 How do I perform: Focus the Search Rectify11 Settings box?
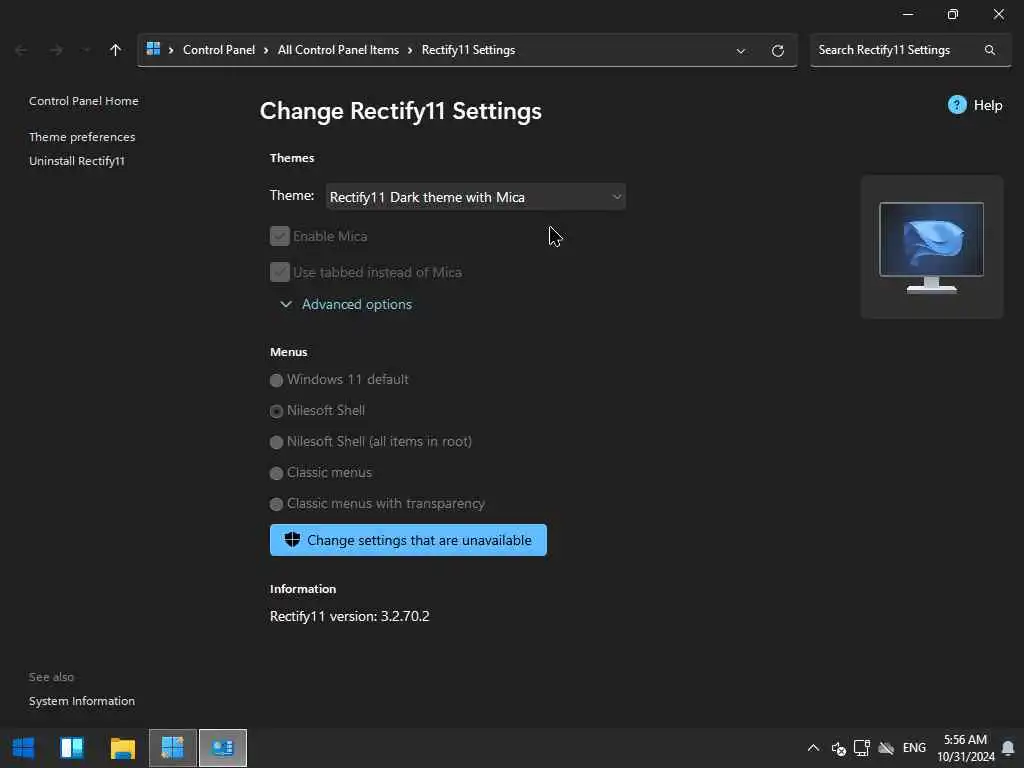point(910,50)
